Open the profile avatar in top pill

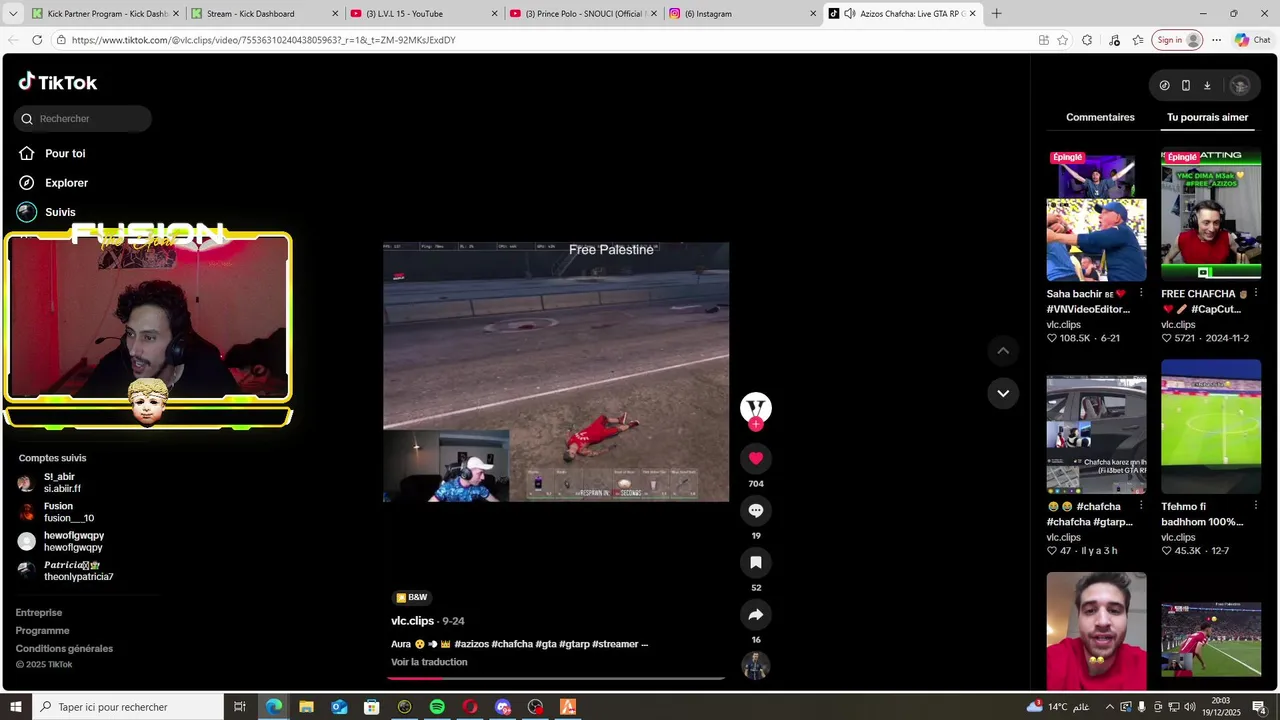pyautogui.click(x=1240, y=86)
